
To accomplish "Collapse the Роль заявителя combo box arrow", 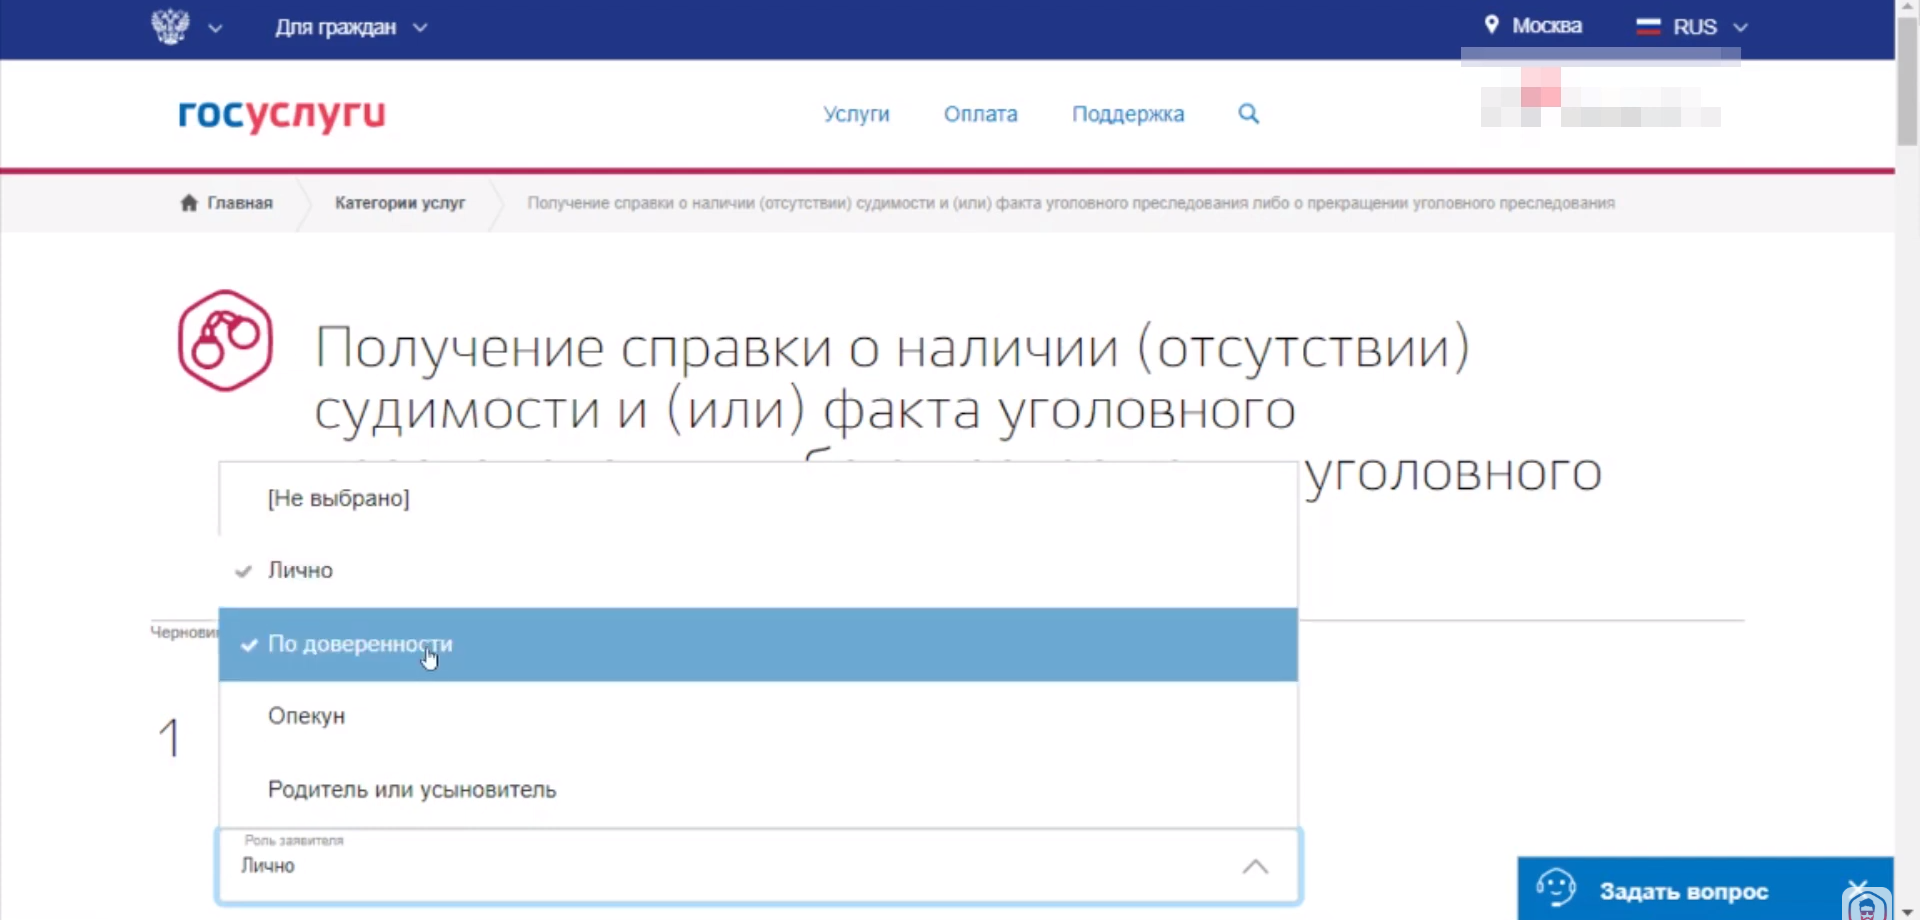I will tap(1255, 866).
